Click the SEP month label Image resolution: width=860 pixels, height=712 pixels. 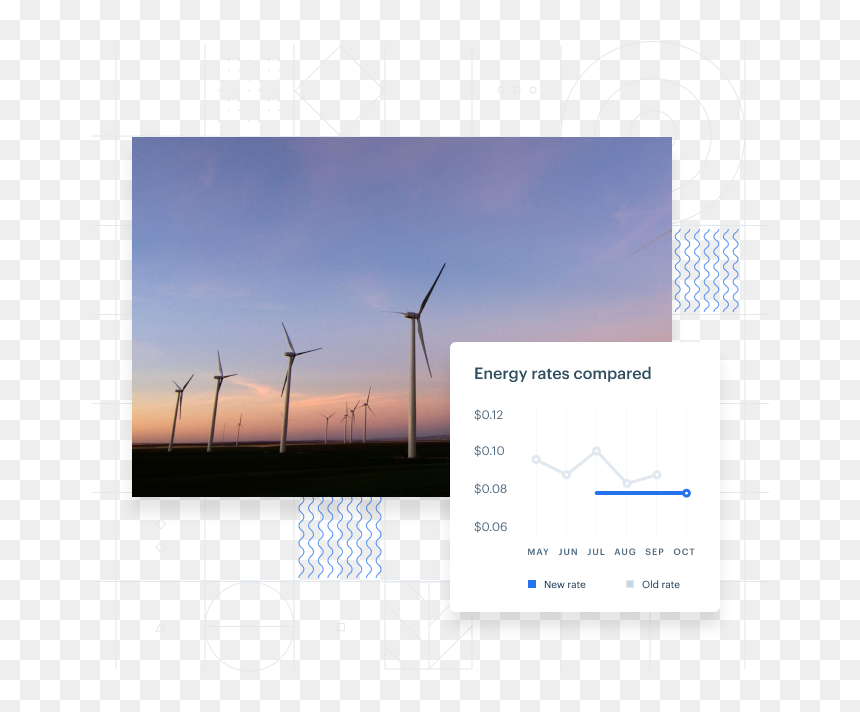tap(655, 552)
